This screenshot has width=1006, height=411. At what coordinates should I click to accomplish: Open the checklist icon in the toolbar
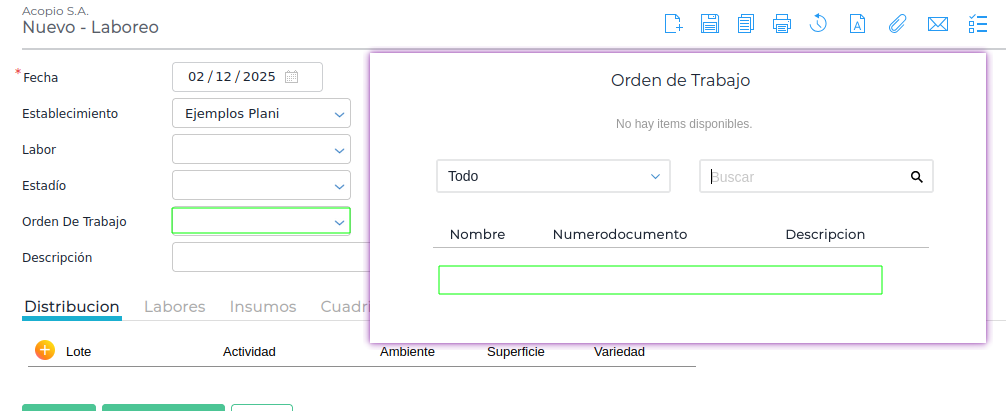point(978,25)
